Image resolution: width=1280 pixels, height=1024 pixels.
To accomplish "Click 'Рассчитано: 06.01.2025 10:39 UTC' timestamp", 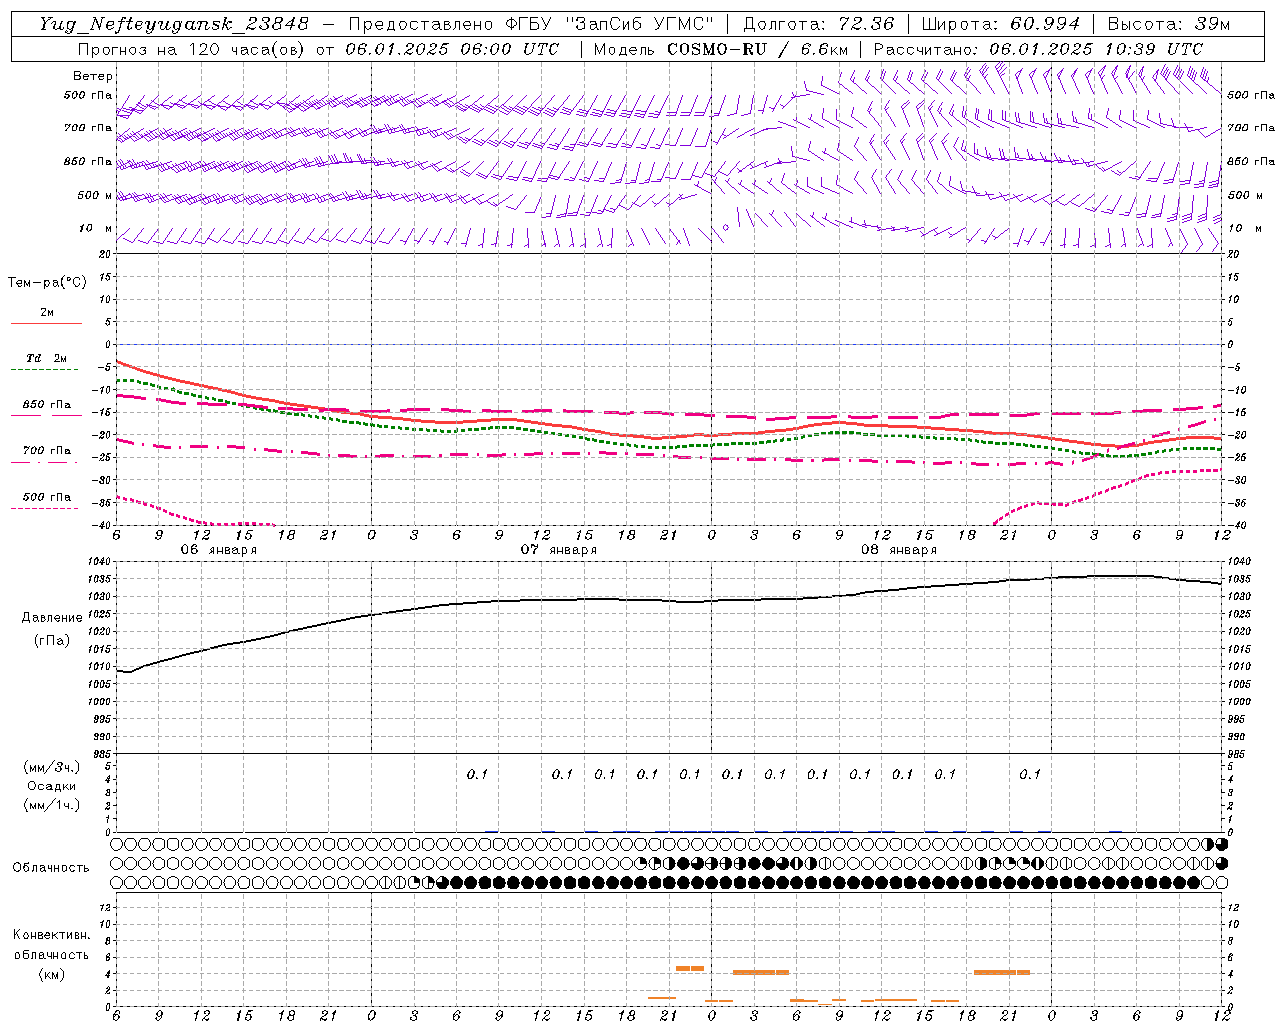I will tap(1038, 49).
